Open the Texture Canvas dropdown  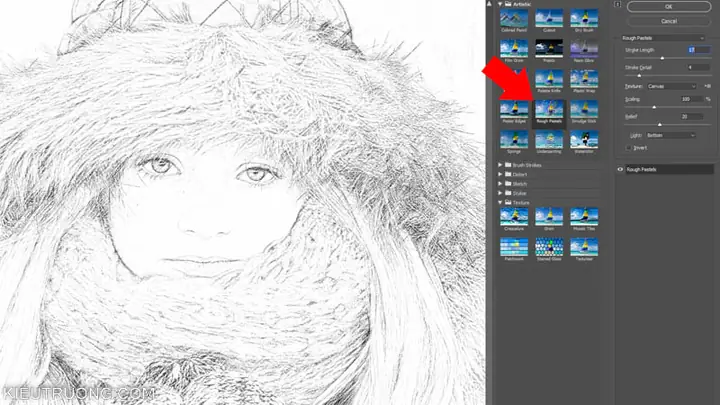click(x=672, y=86)
